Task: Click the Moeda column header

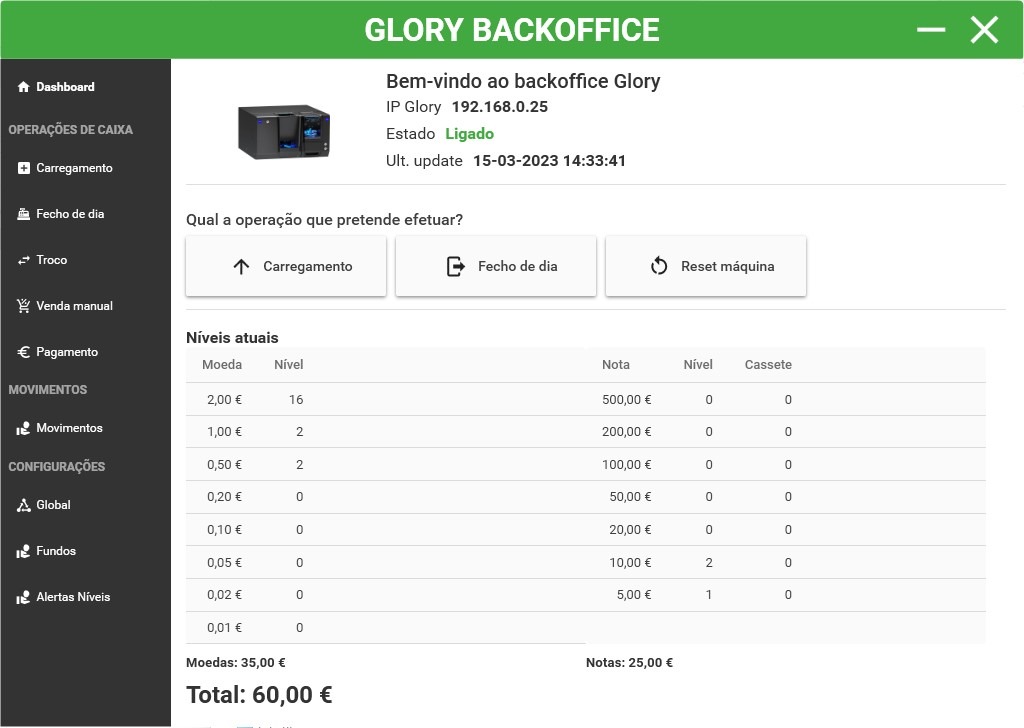Action: (x=222, y=365)
